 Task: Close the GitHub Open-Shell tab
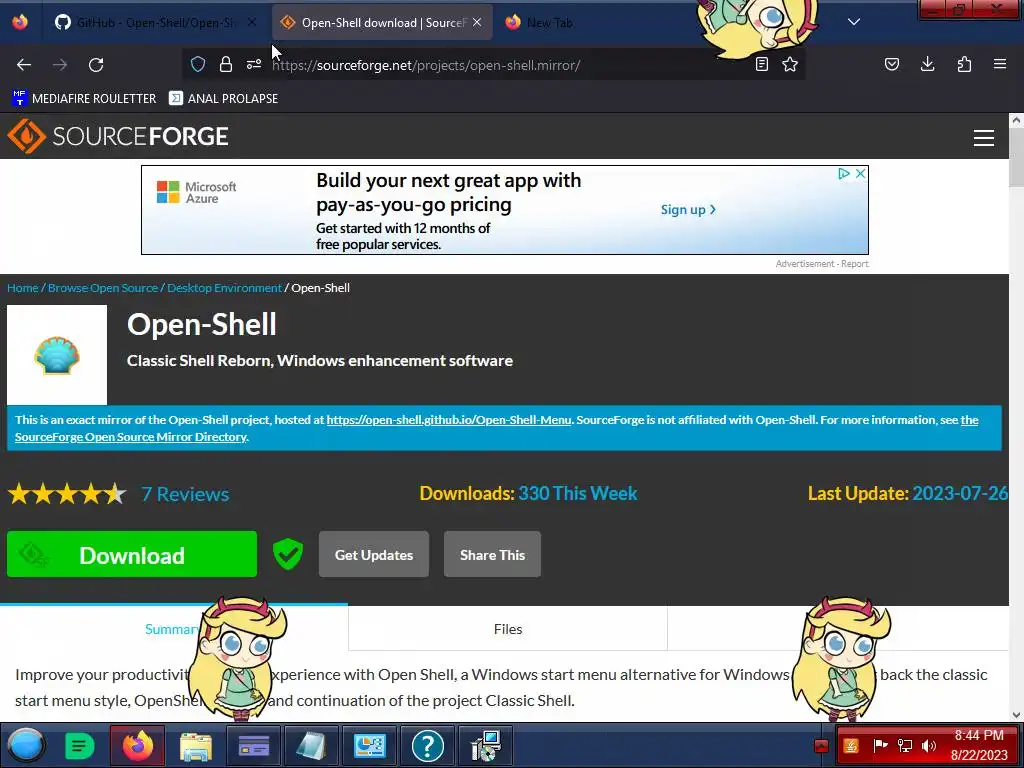pyautogui.click(x=252, y=22)
